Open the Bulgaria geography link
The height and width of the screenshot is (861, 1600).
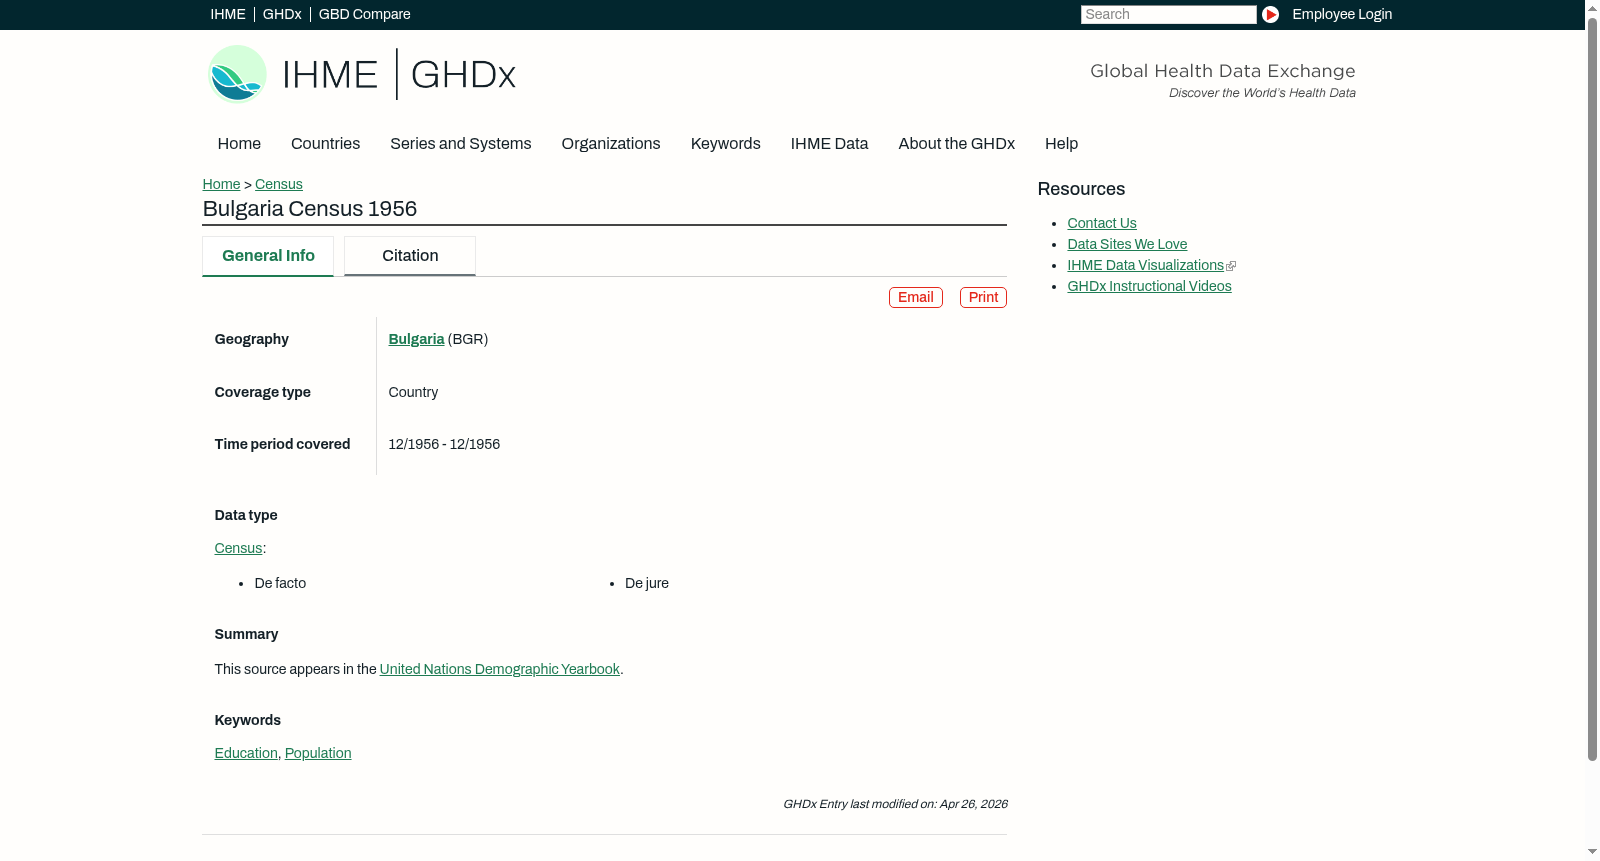[416, 340]
